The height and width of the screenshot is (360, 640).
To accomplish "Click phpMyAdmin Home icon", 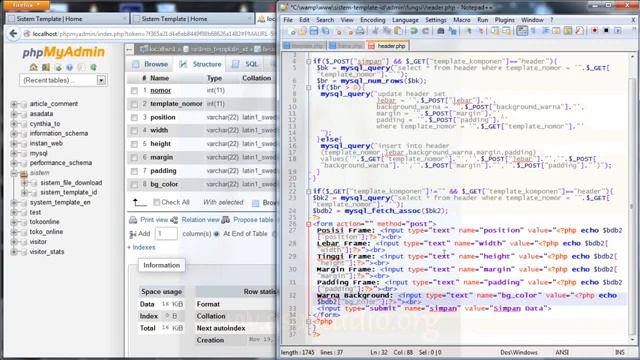I will (33, 67).
